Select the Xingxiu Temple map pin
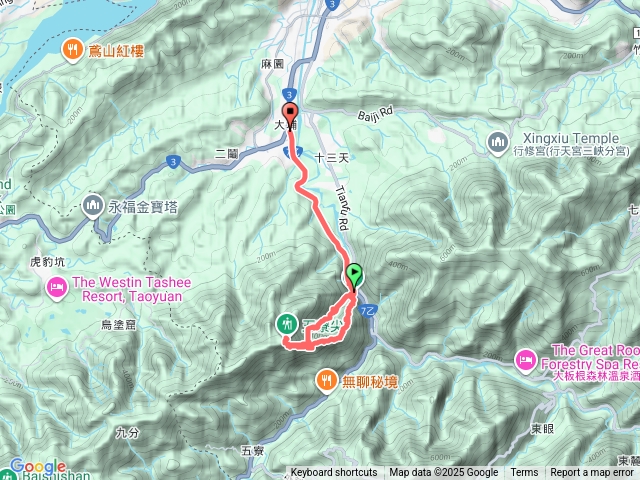The image size is (640, 480). pos(498,144)
